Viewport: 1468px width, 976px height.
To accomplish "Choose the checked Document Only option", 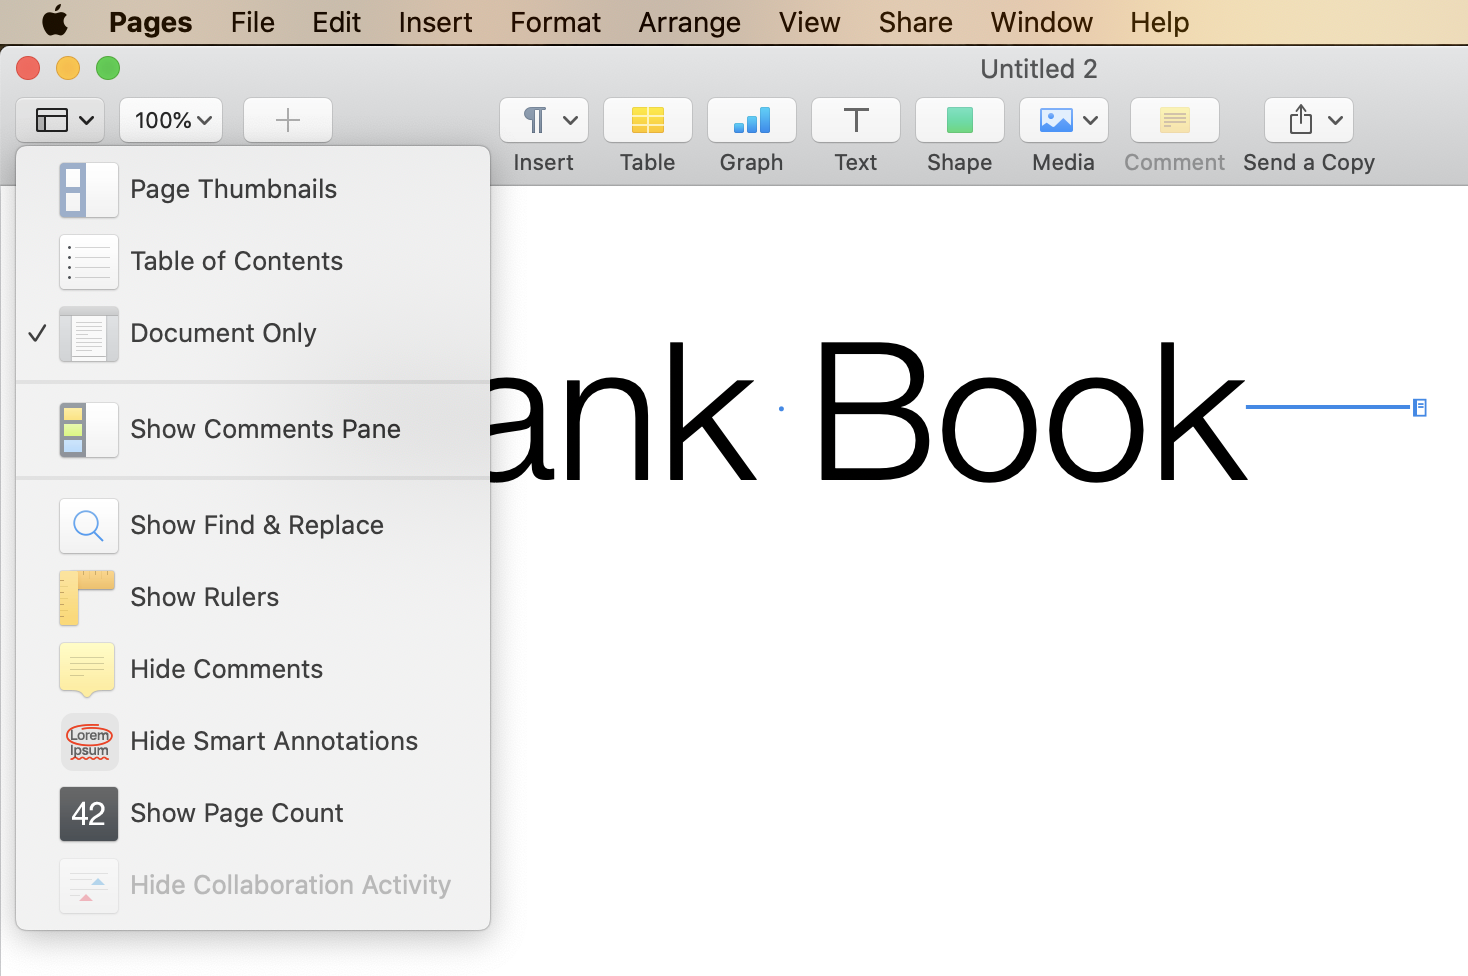I will [253, 334].
